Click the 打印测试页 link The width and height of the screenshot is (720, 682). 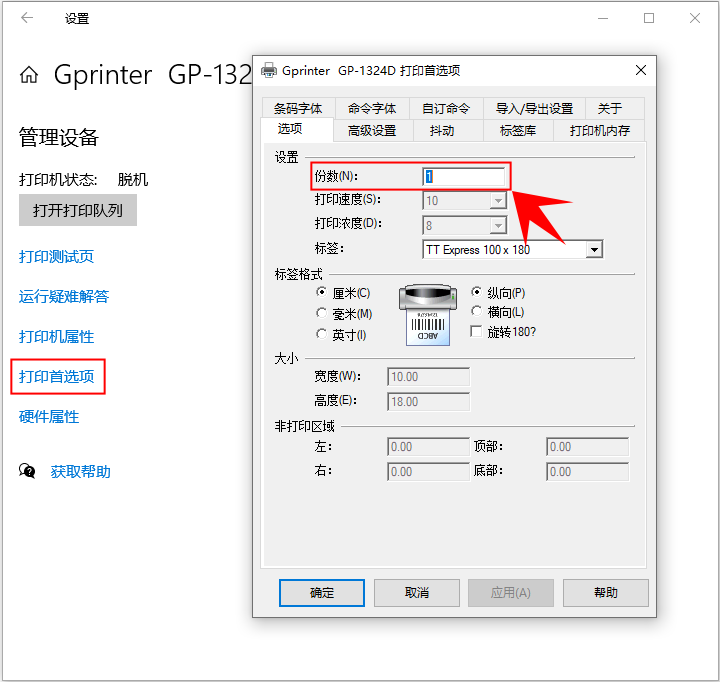pos(56,256)
